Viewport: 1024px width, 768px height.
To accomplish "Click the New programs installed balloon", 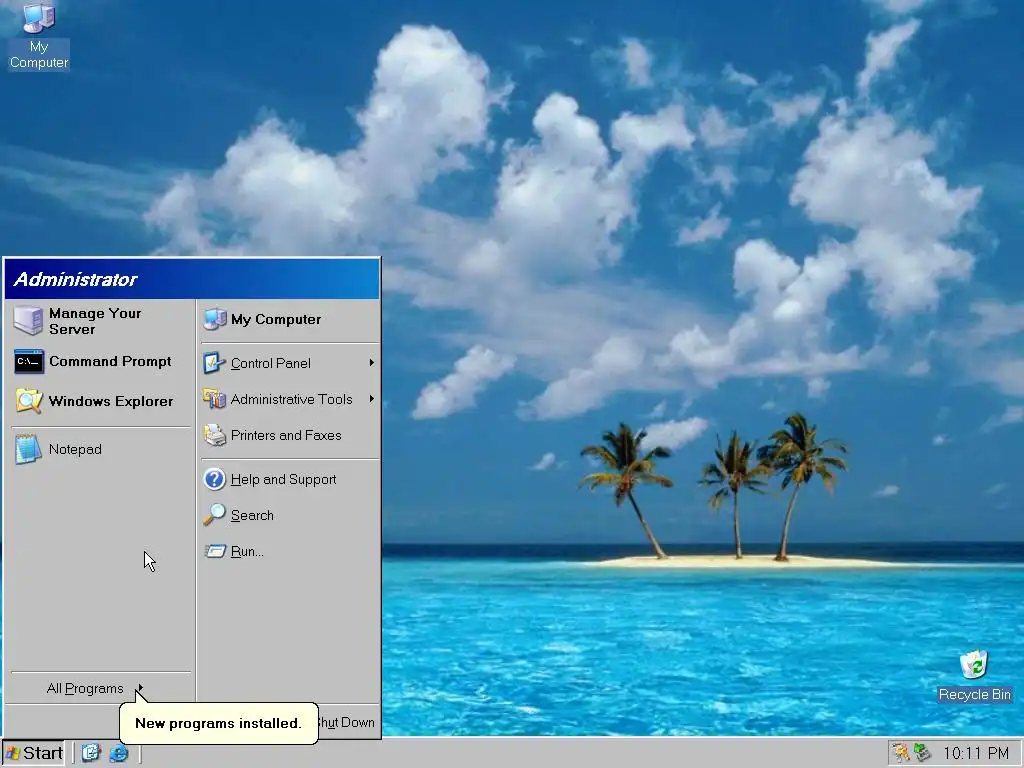I will (218, 723).
